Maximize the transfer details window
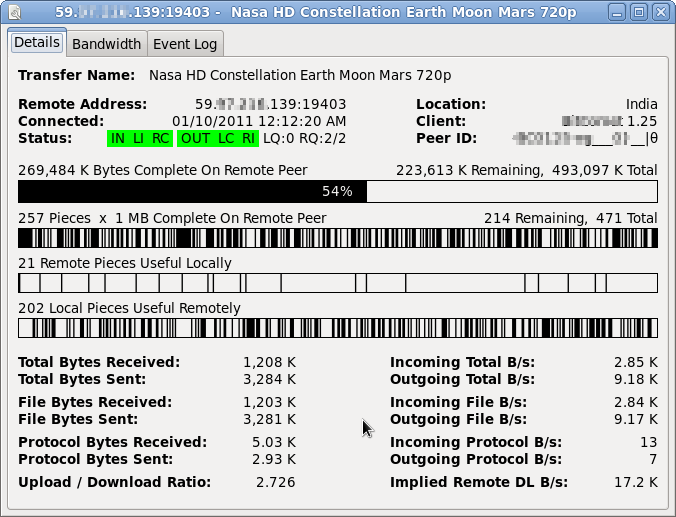The width and height of the screenshot is (676, 517). tap(639, 12)
